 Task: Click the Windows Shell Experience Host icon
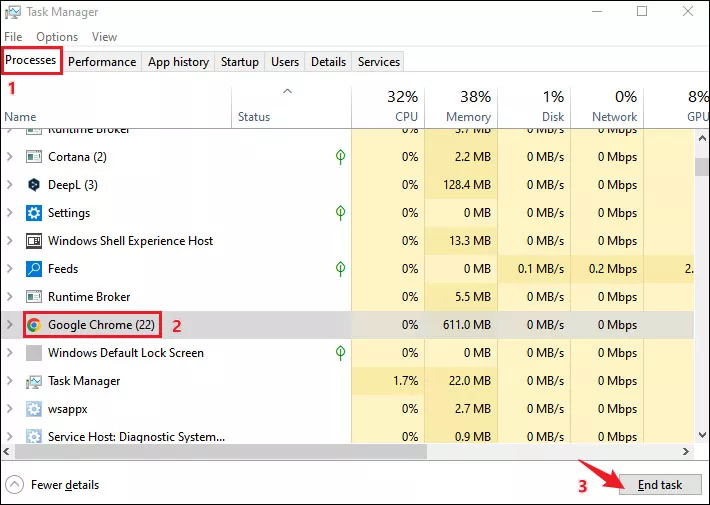click(x=34, y=241)
